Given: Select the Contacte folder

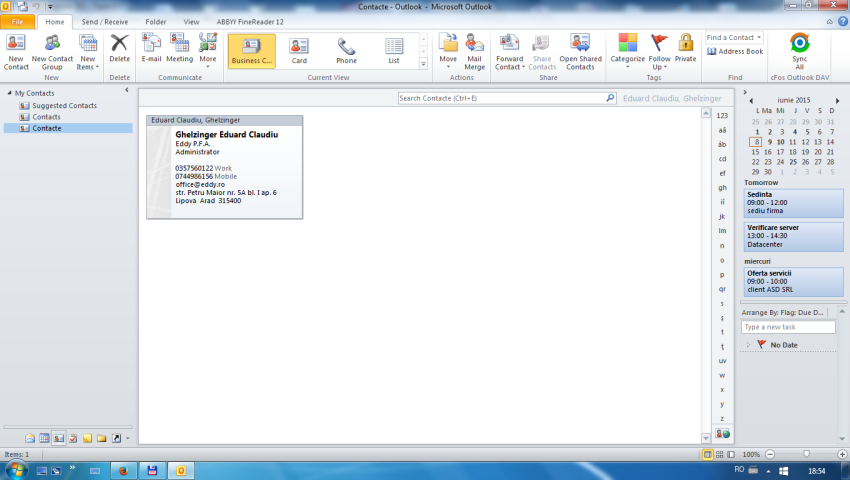Looking at the screenshot, I should click(68, 128).
